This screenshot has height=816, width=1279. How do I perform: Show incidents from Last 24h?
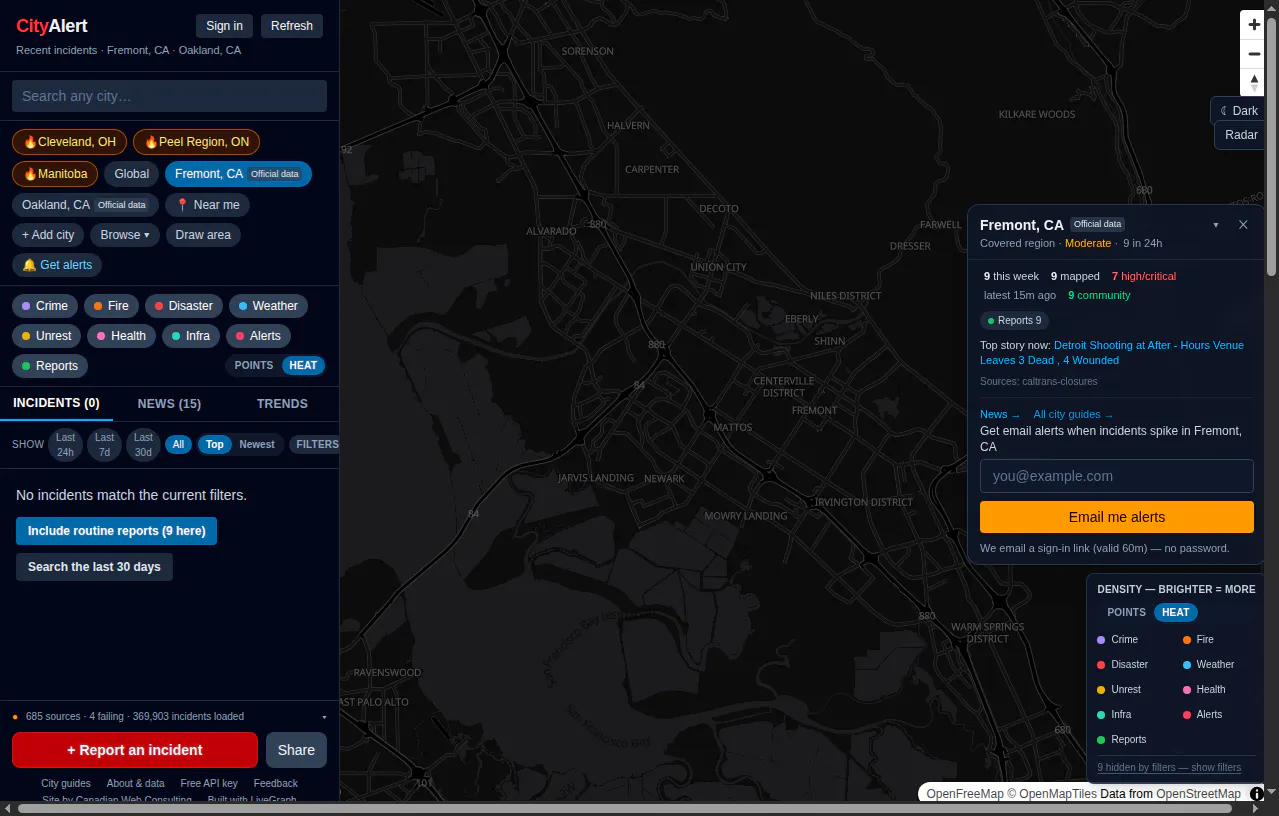[65, 444]
